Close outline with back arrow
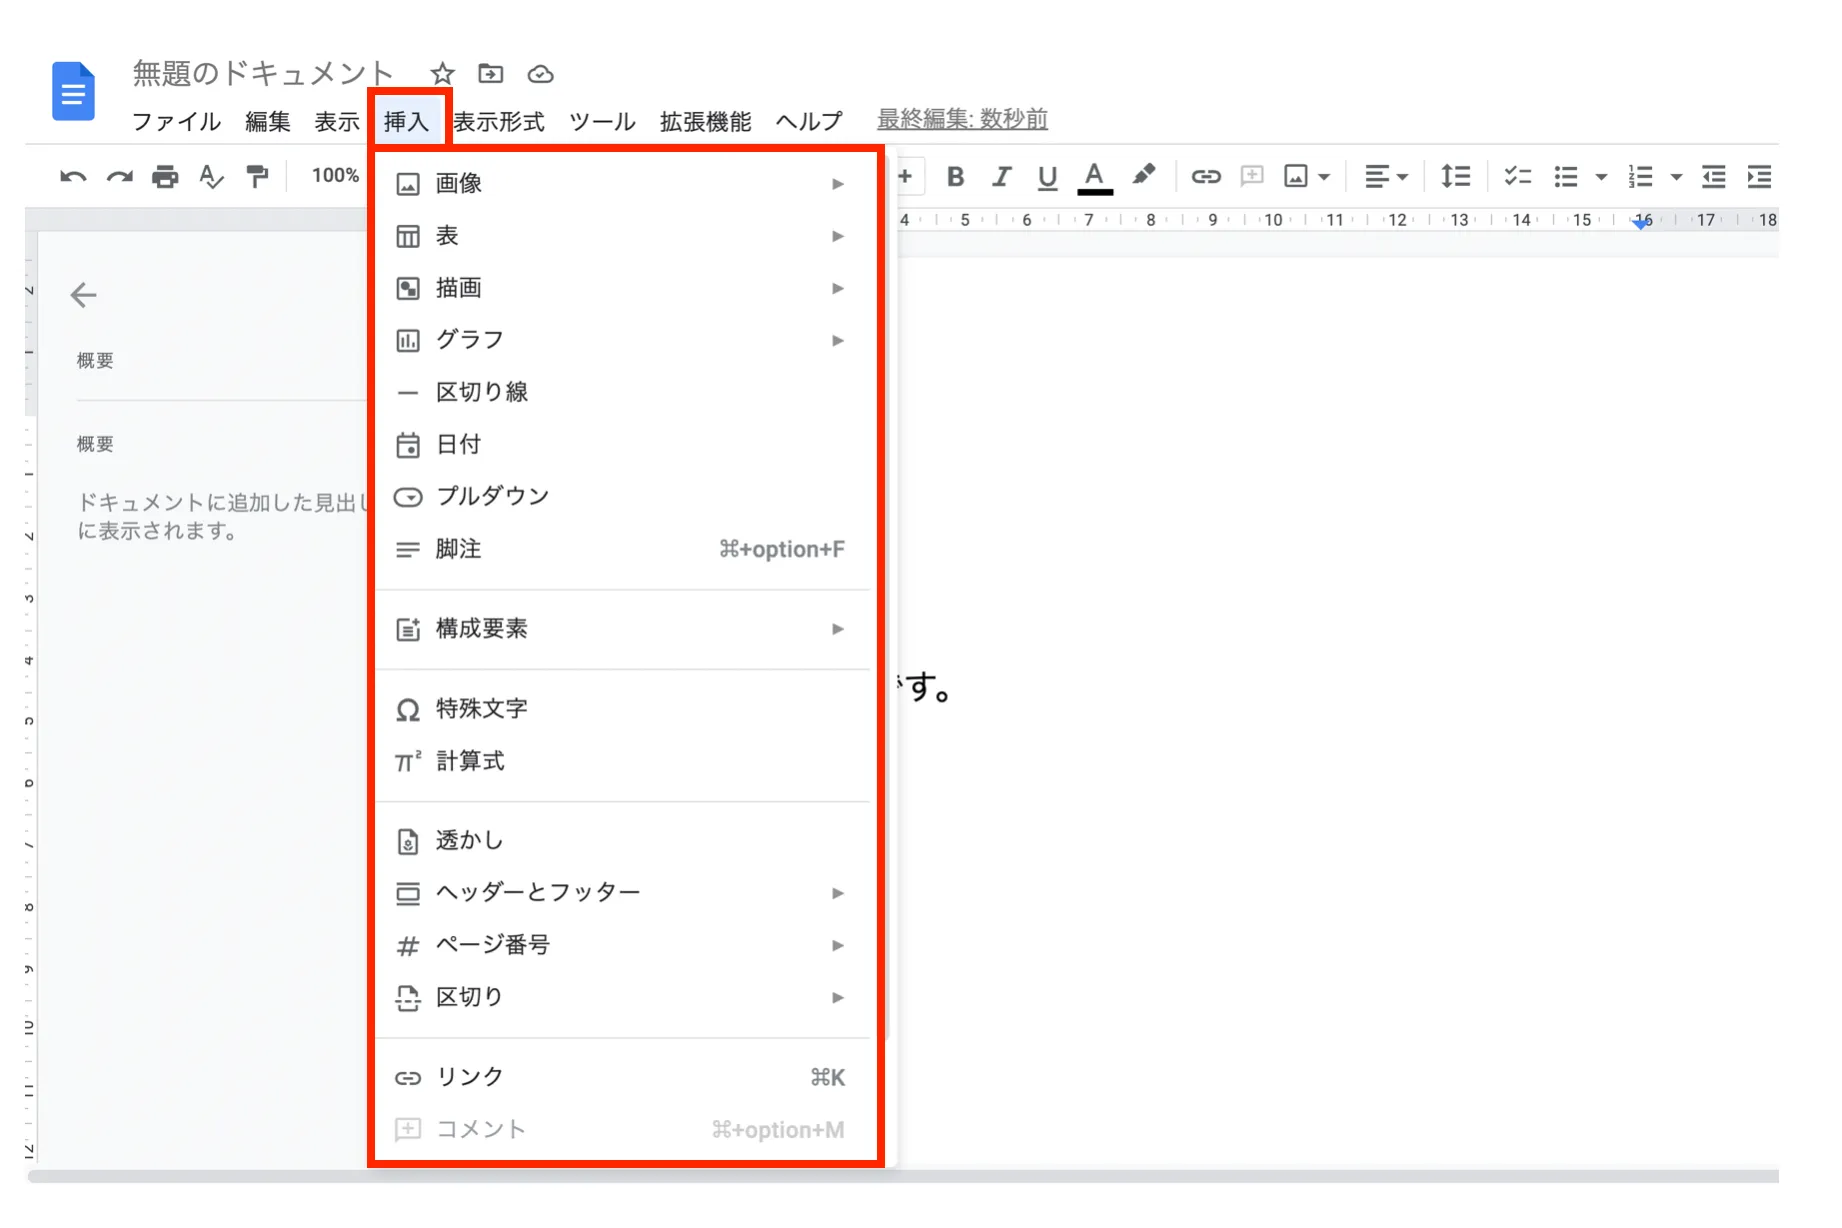 83,295
